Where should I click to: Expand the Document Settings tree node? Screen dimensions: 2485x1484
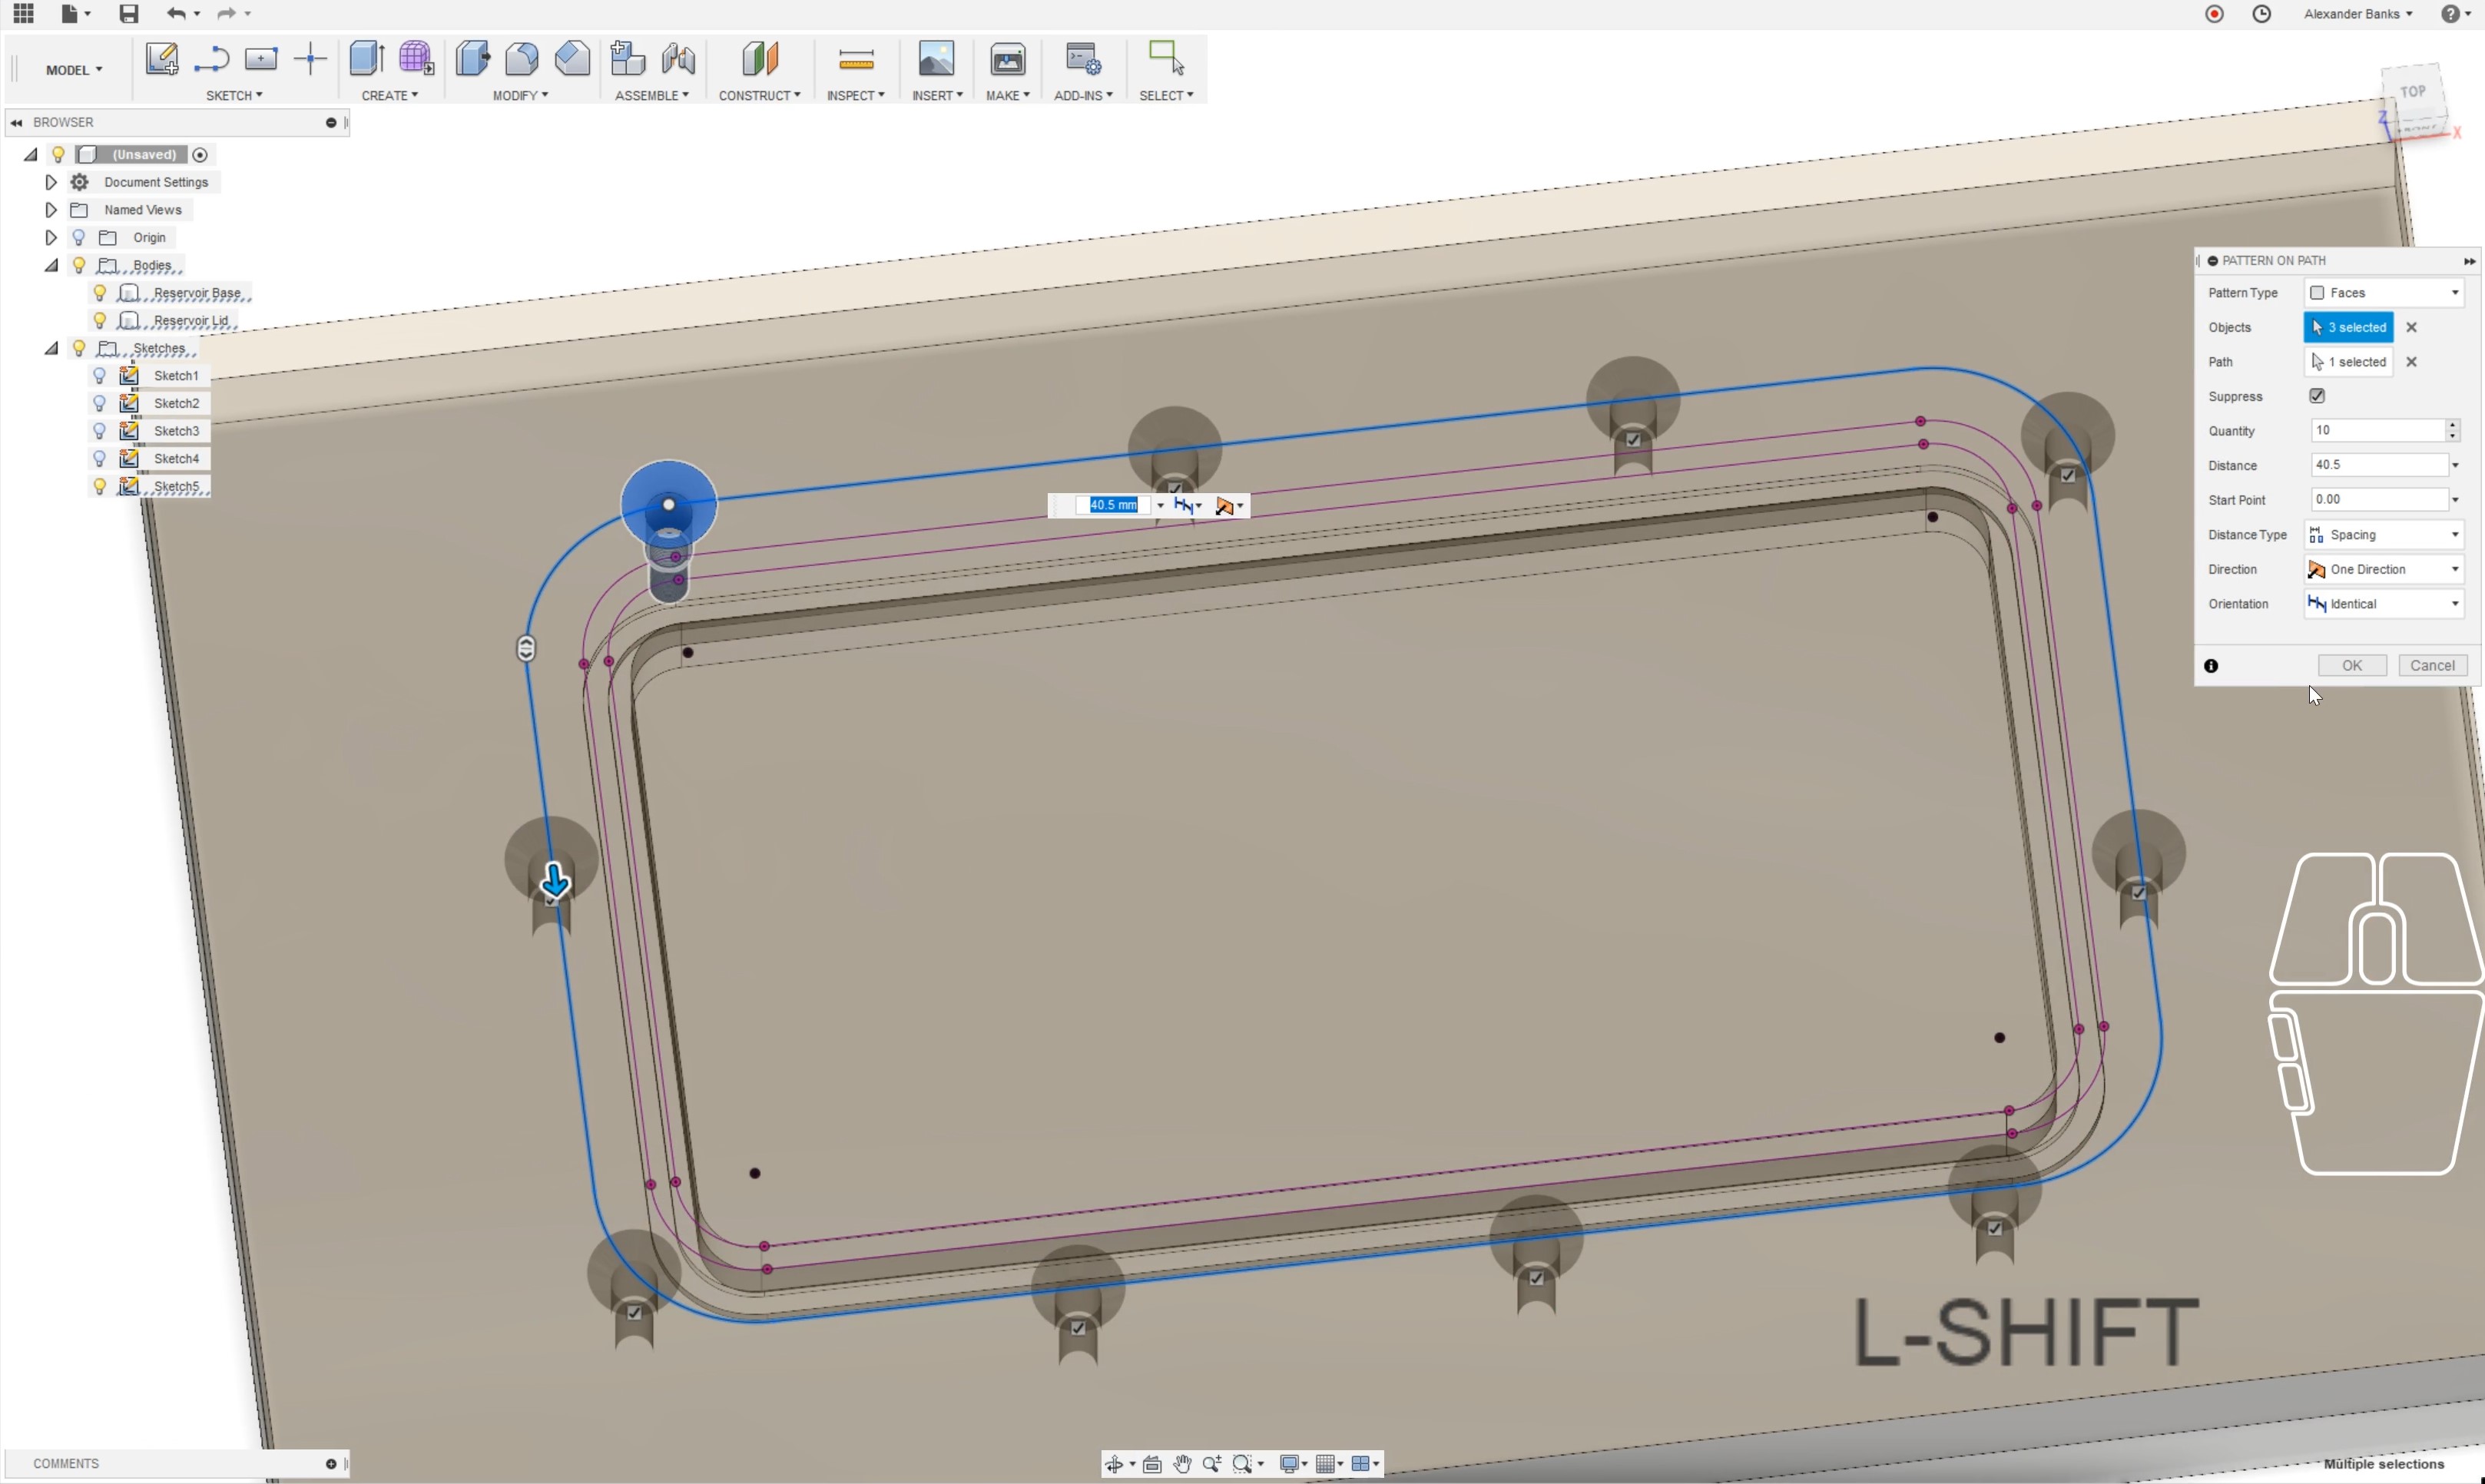[50, 182]
